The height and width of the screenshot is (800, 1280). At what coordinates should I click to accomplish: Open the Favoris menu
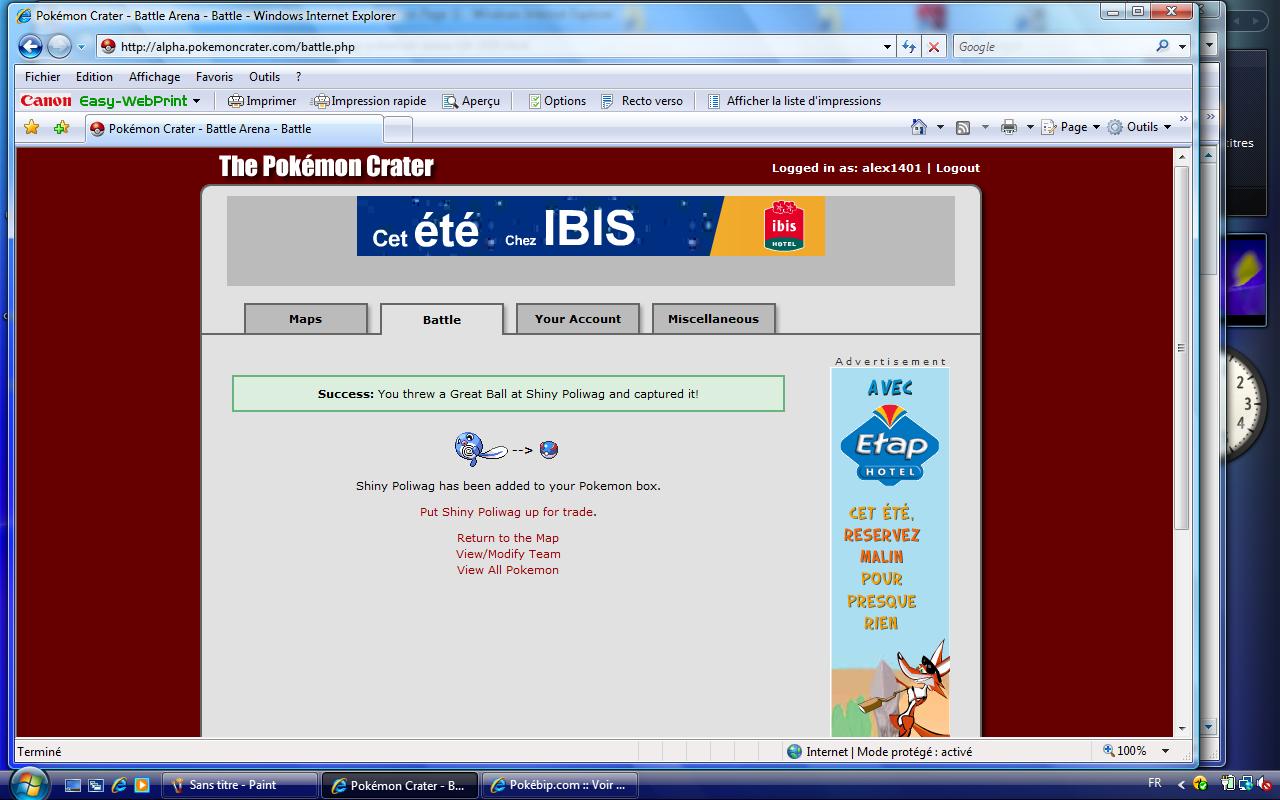pos(214,77)
